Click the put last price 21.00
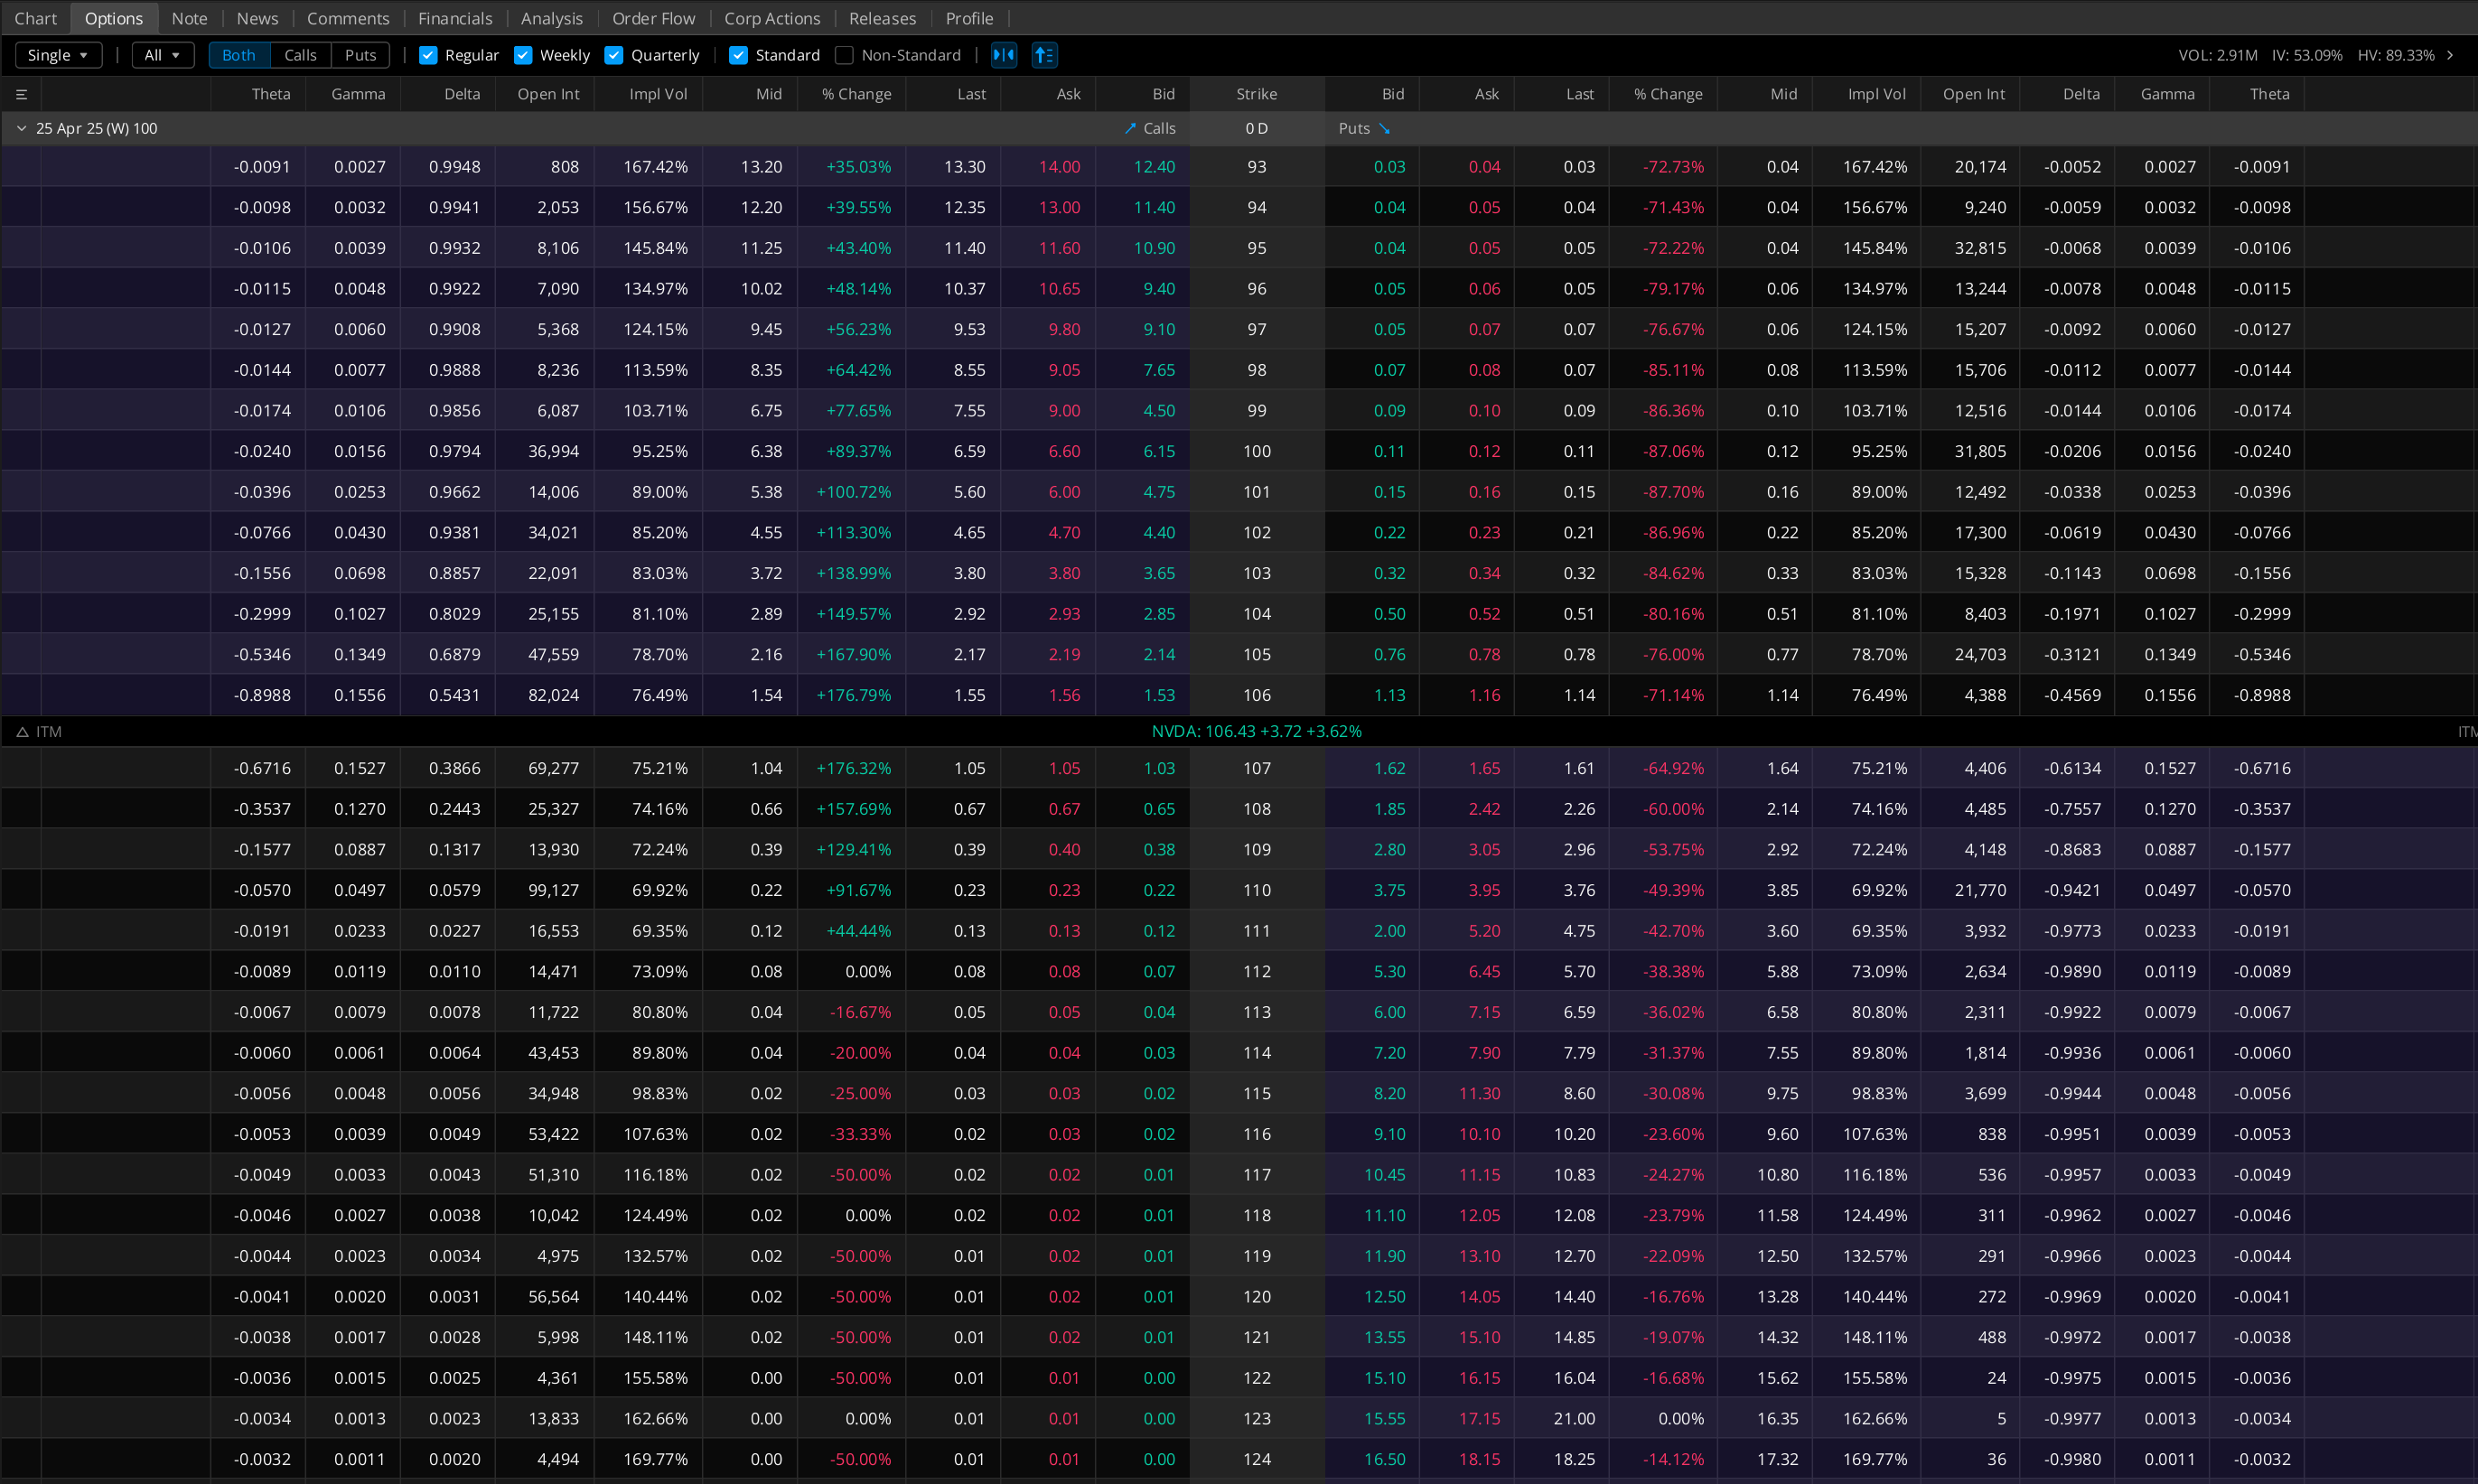2478x1484 pixels. (1574, 1418)
